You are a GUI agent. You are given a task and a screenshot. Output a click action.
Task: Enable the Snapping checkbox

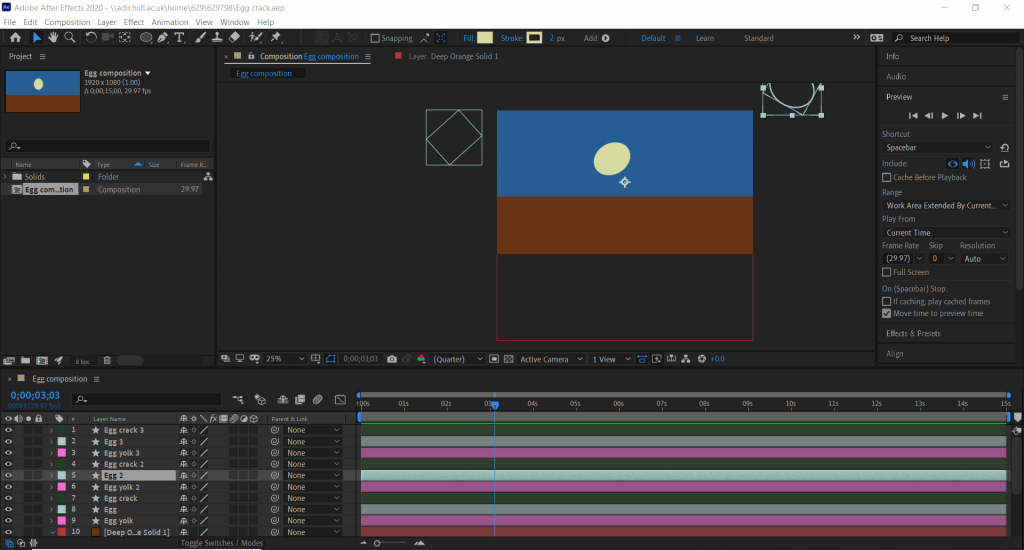375,39
